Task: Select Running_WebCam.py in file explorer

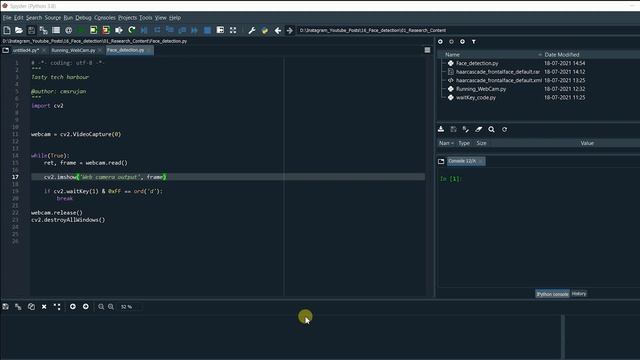Action: (481, 89)
